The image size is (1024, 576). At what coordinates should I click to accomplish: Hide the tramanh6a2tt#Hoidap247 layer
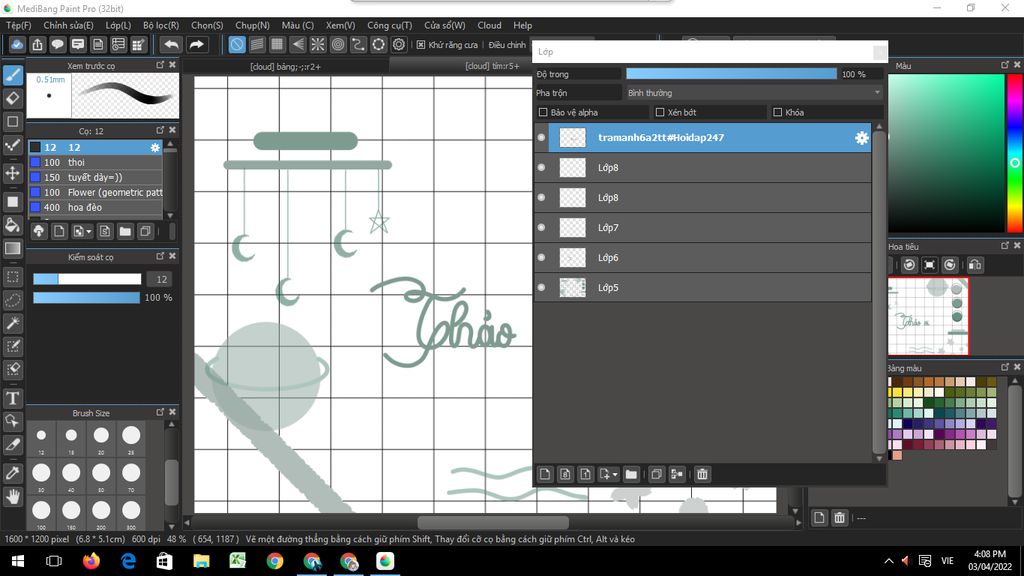coord(541,138)
